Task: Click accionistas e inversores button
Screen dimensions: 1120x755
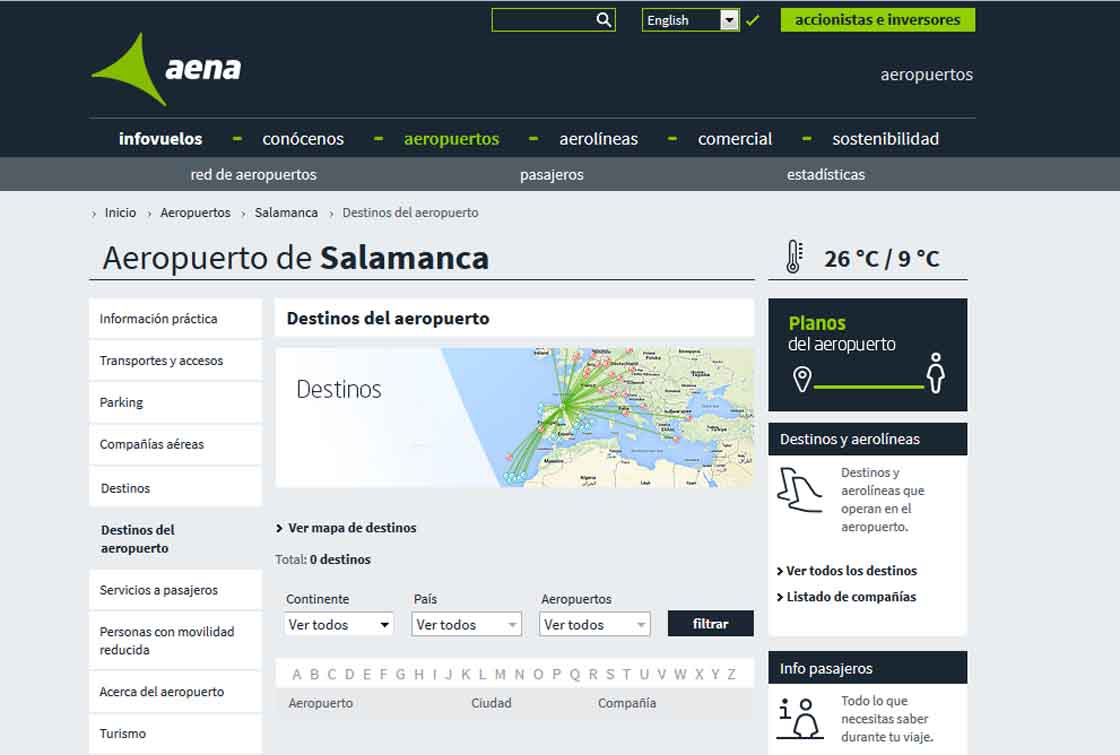Action: 877,20
